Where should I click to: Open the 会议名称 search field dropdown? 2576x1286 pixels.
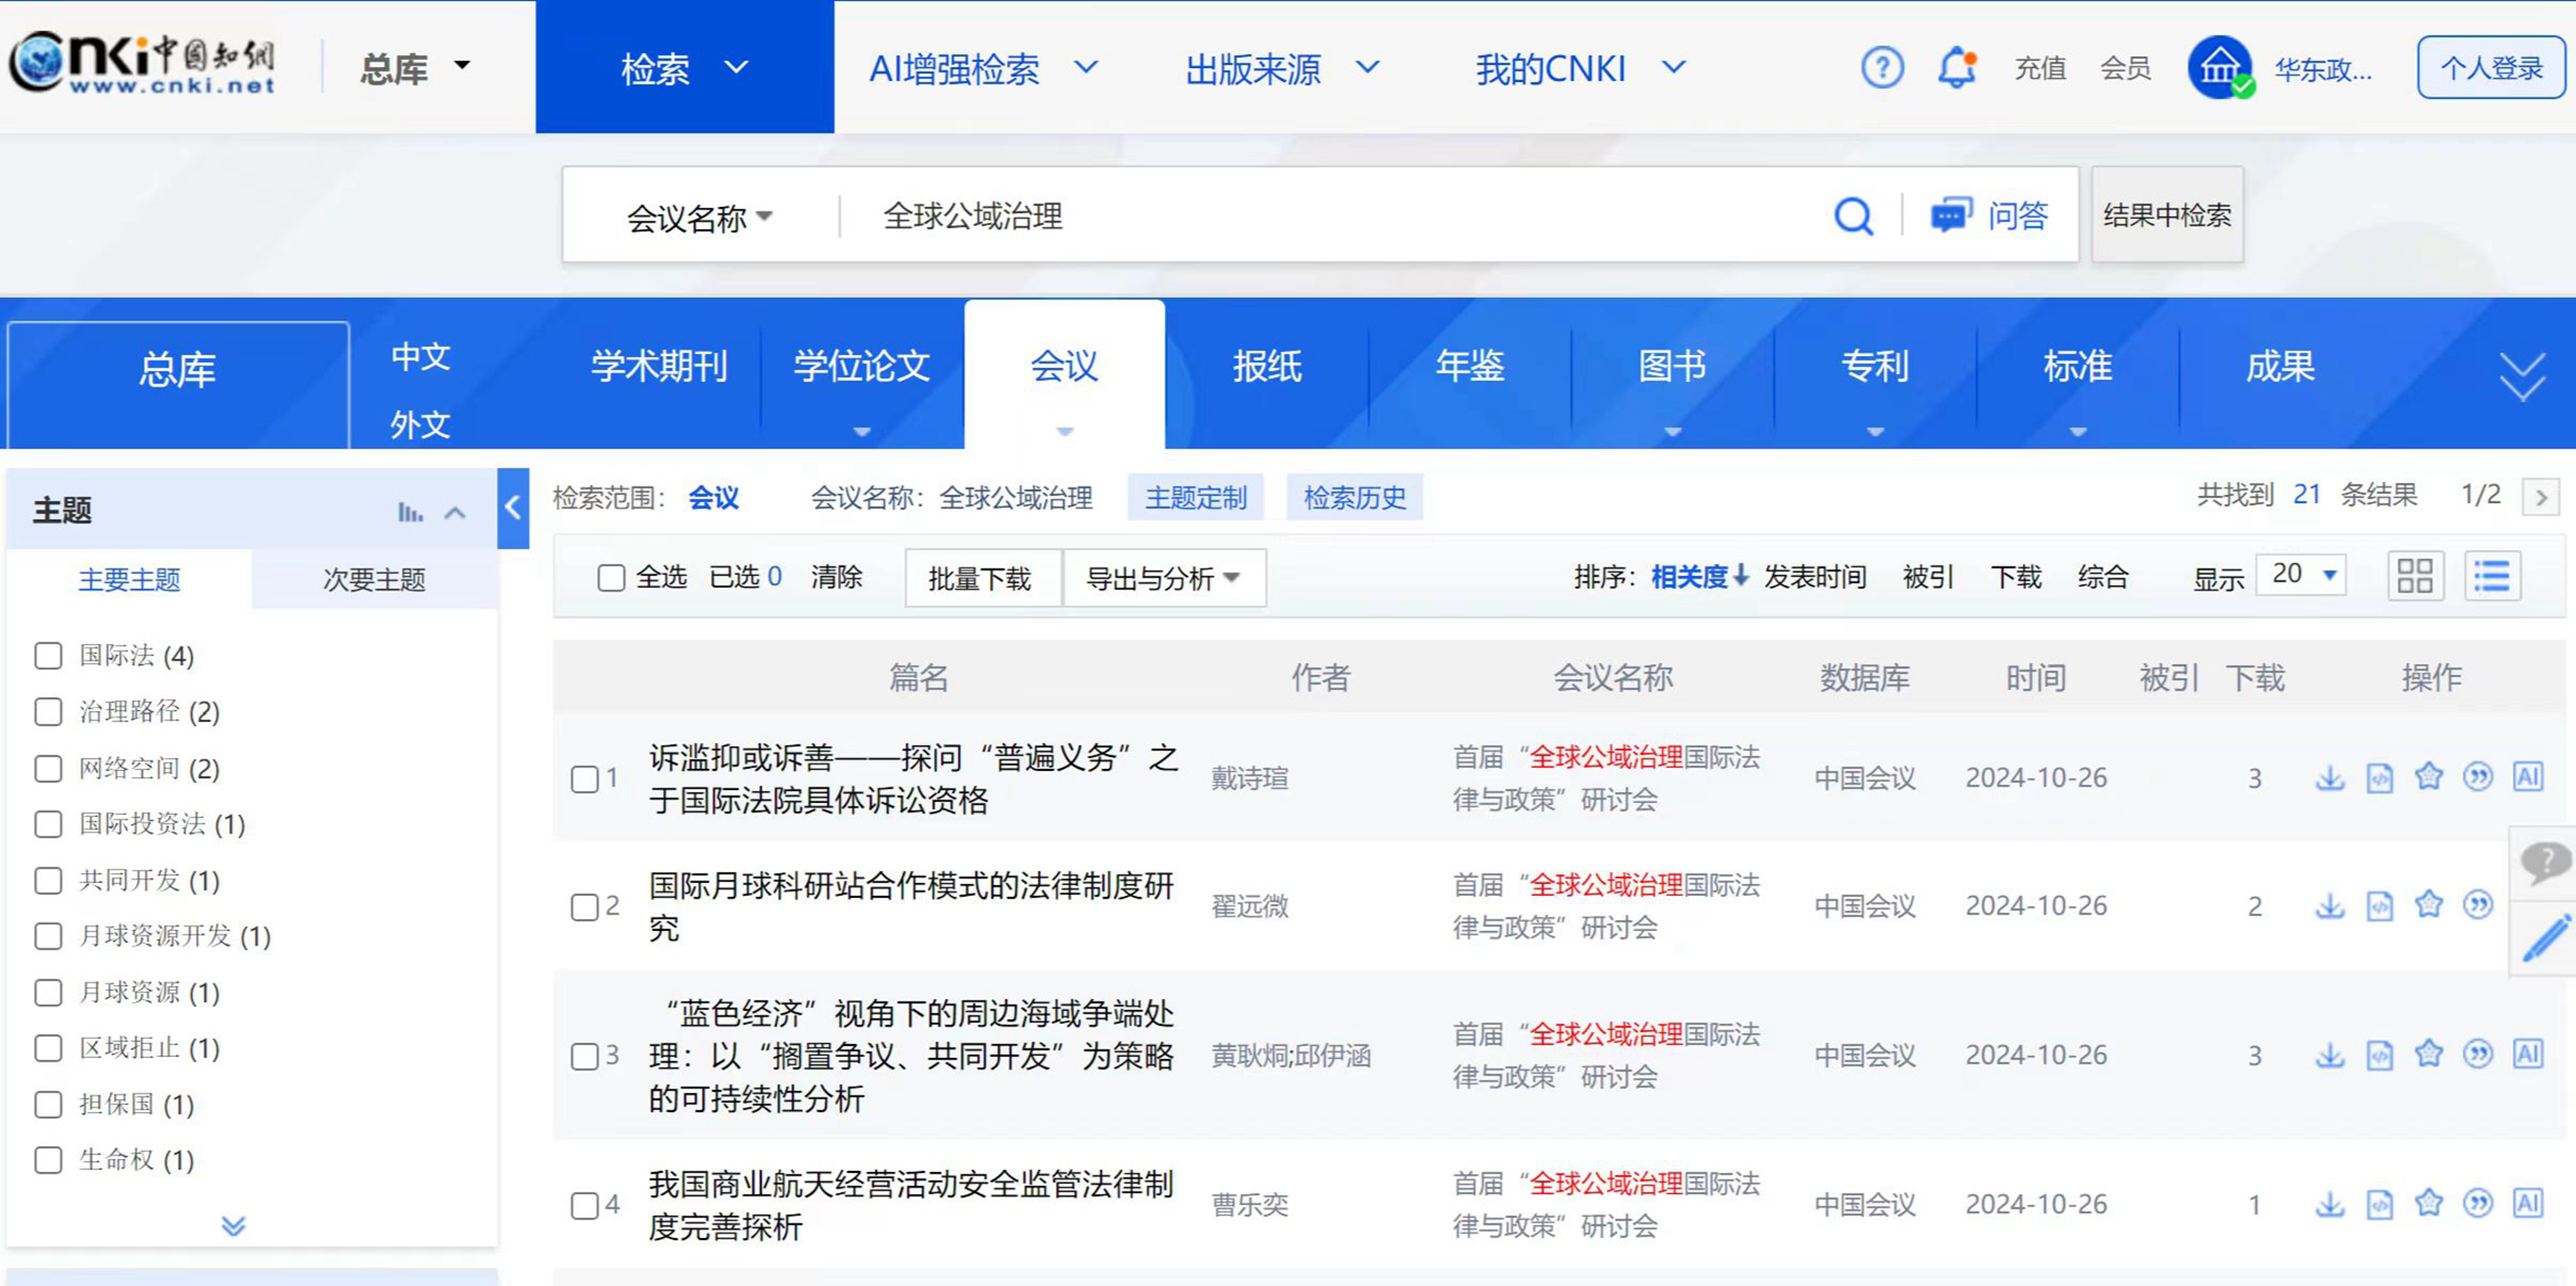point(699,217)
